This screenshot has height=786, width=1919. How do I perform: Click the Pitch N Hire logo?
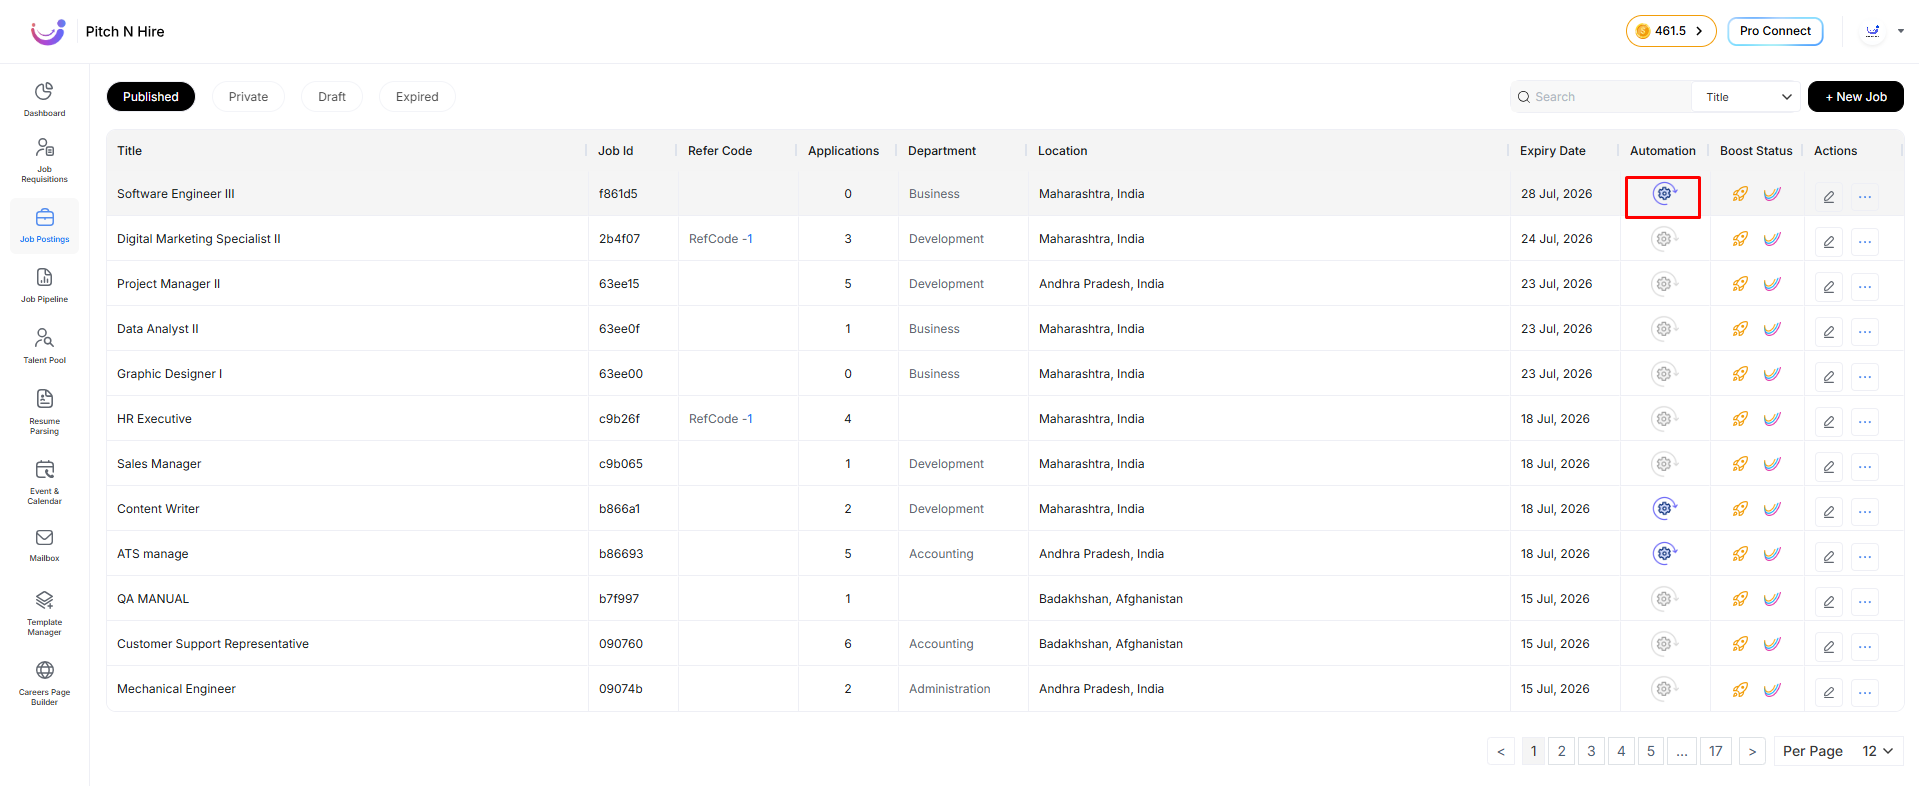[47, 32]
